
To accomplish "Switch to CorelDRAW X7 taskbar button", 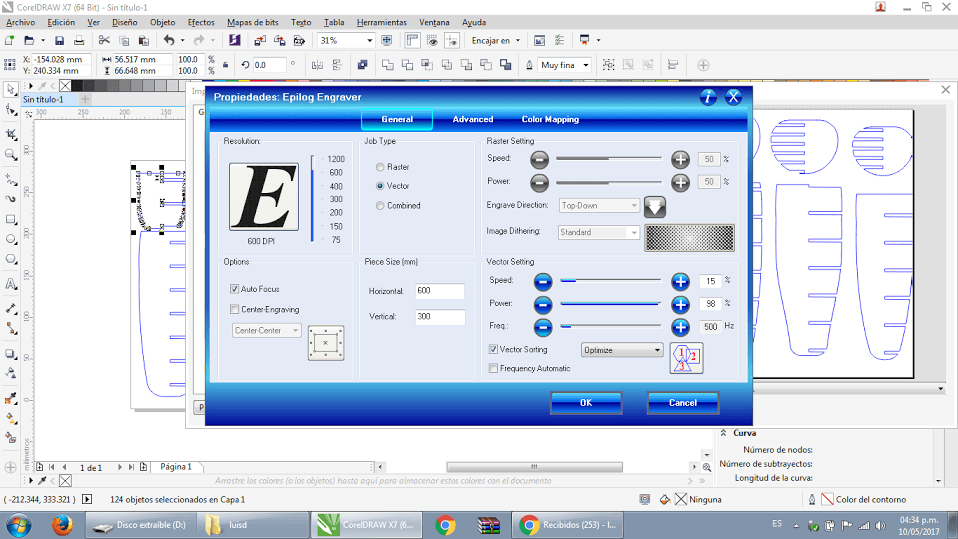I will coord(366,525).
